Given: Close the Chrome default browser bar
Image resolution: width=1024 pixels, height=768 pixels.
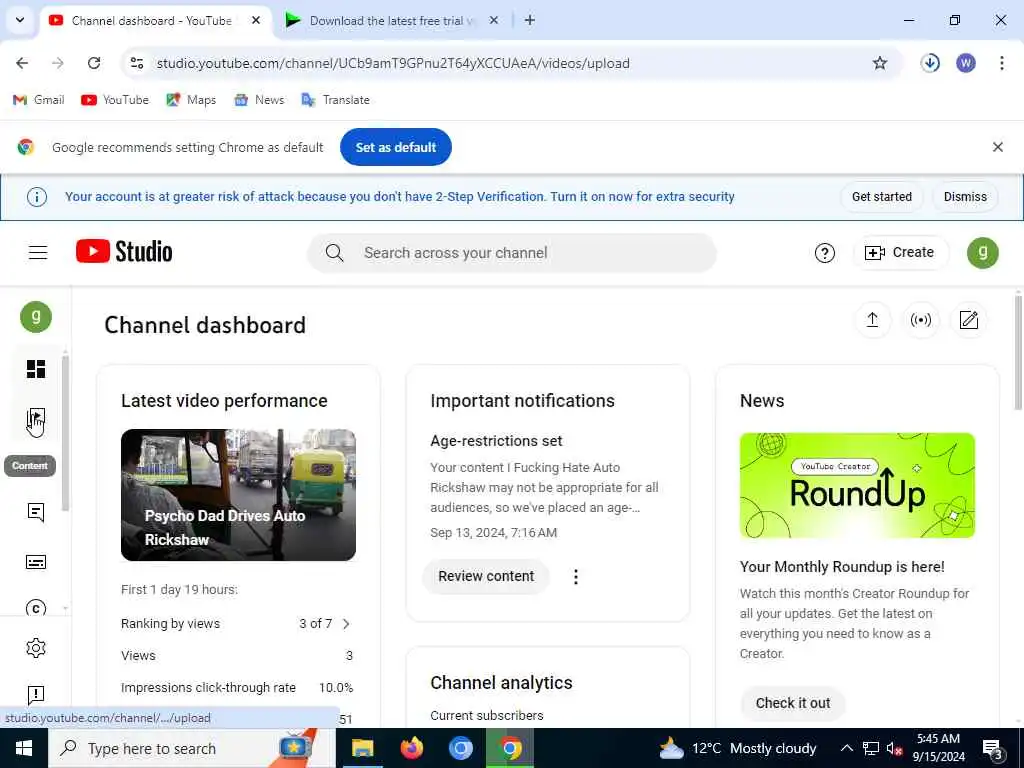Looking at the screenshot, I should tap(997, 147).
